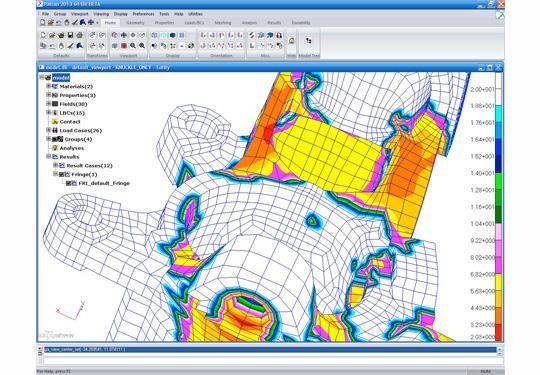Screen dimensions: 540x375
Task: Click the Save disk icon in Defaults group
Action: (70, 35)
